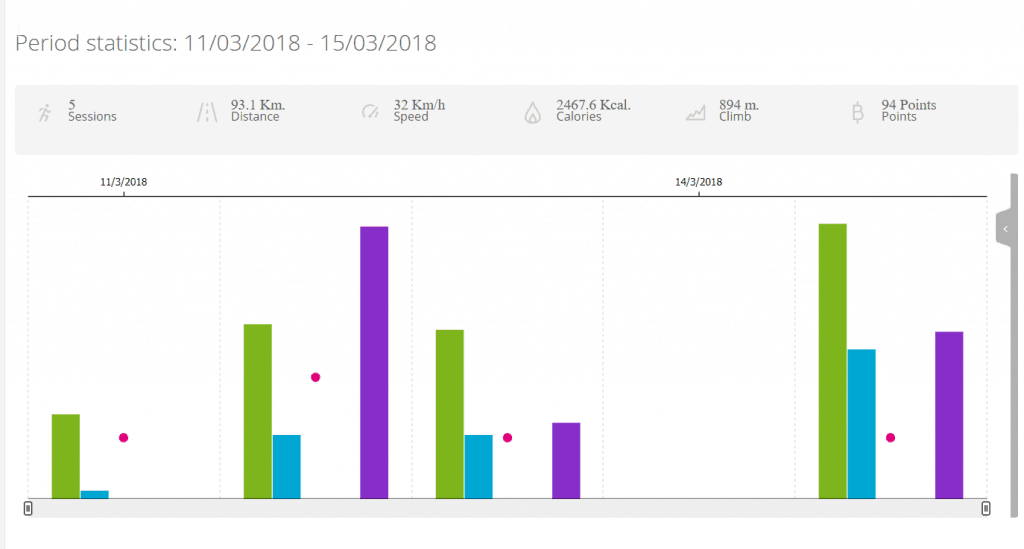Expand the collapsed side panel arrow
Viewport: 1024px width, 549px height.
pyautogui.click(x=1006, y=229)
